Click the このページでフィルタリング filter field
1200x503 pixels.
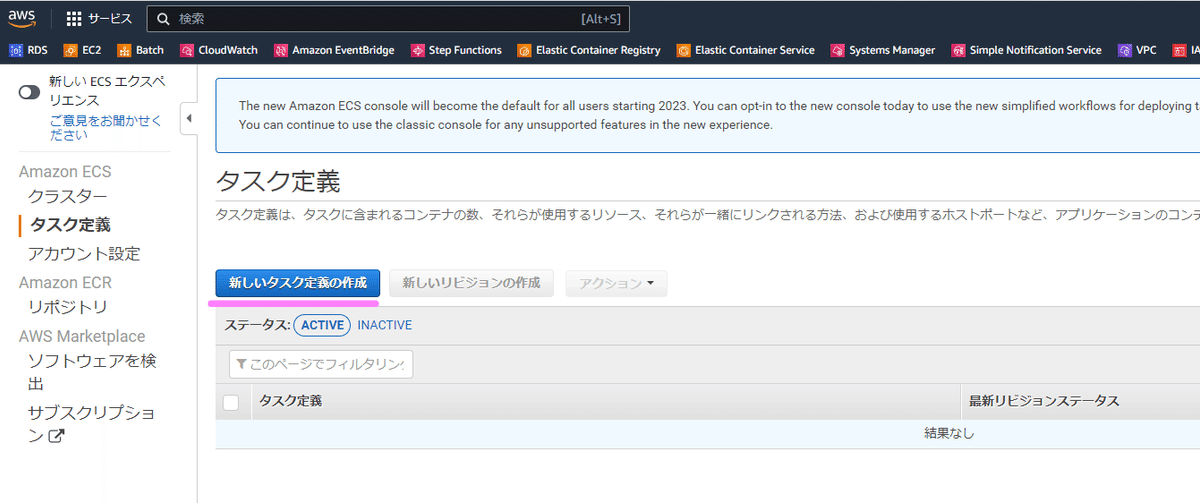click(321, 365)
